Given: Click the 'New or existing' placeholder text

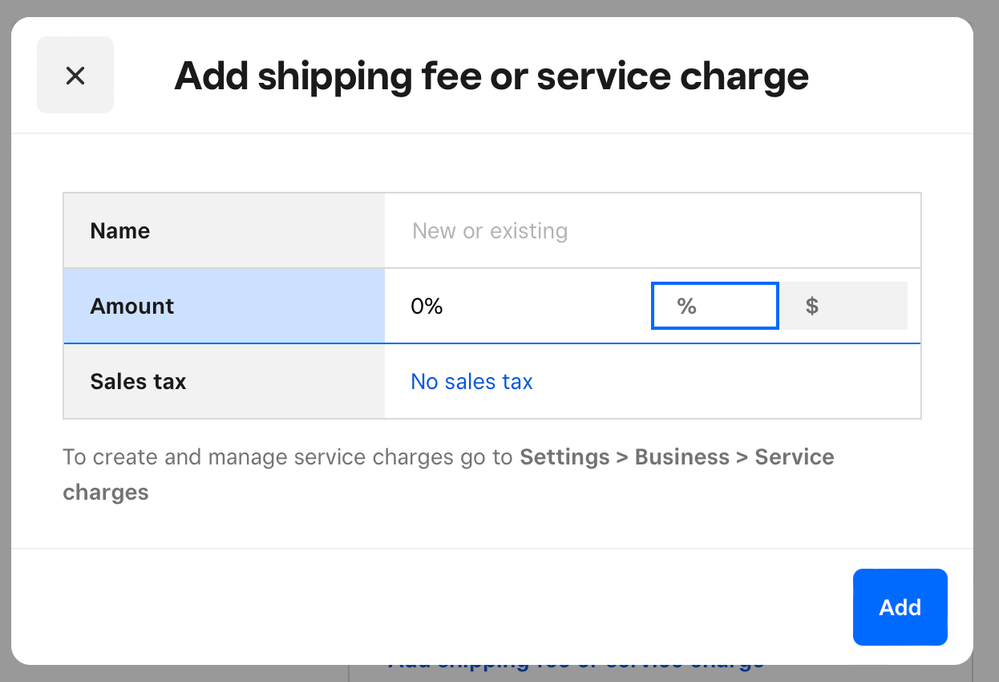Looking at the screenshot, I should [490, 231].
